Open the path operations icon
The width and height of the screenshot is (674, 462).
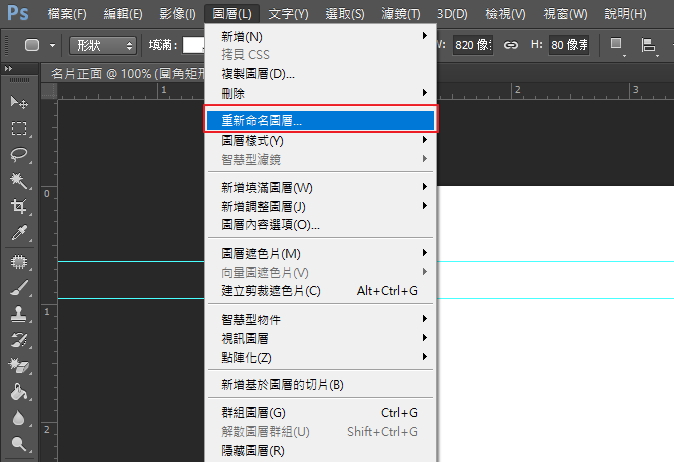(616, 45)
